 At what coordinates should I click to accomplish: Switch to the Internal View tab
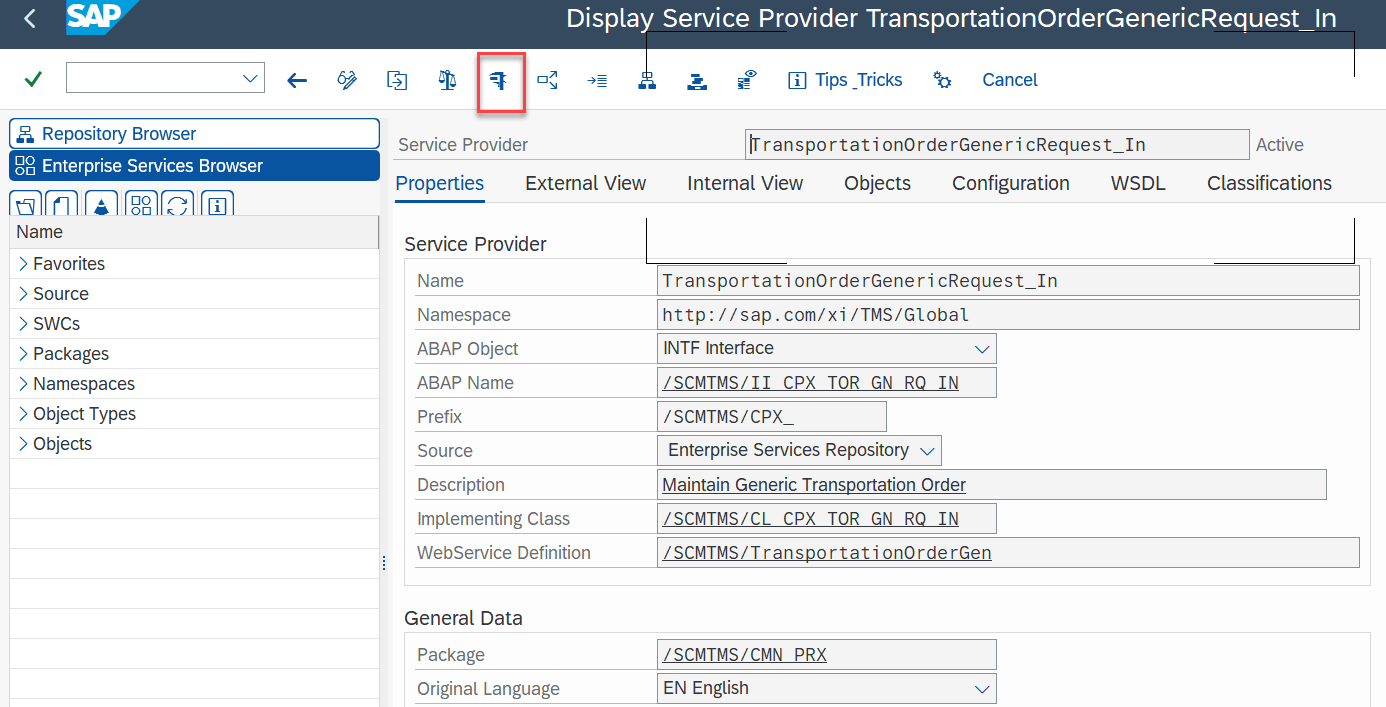pyautogui.click(x=745, y=183)
